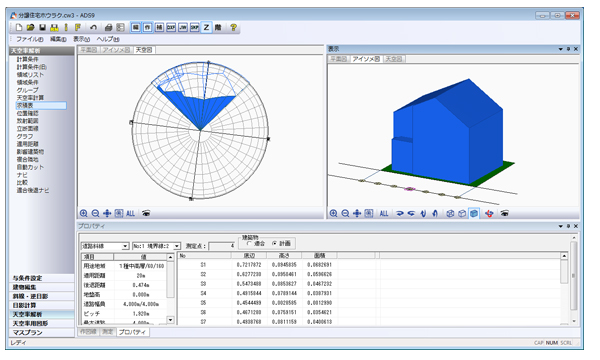Click ALL fit button under sky chart
The width and height of the screenshot is (600, 360).
(130, 213)
